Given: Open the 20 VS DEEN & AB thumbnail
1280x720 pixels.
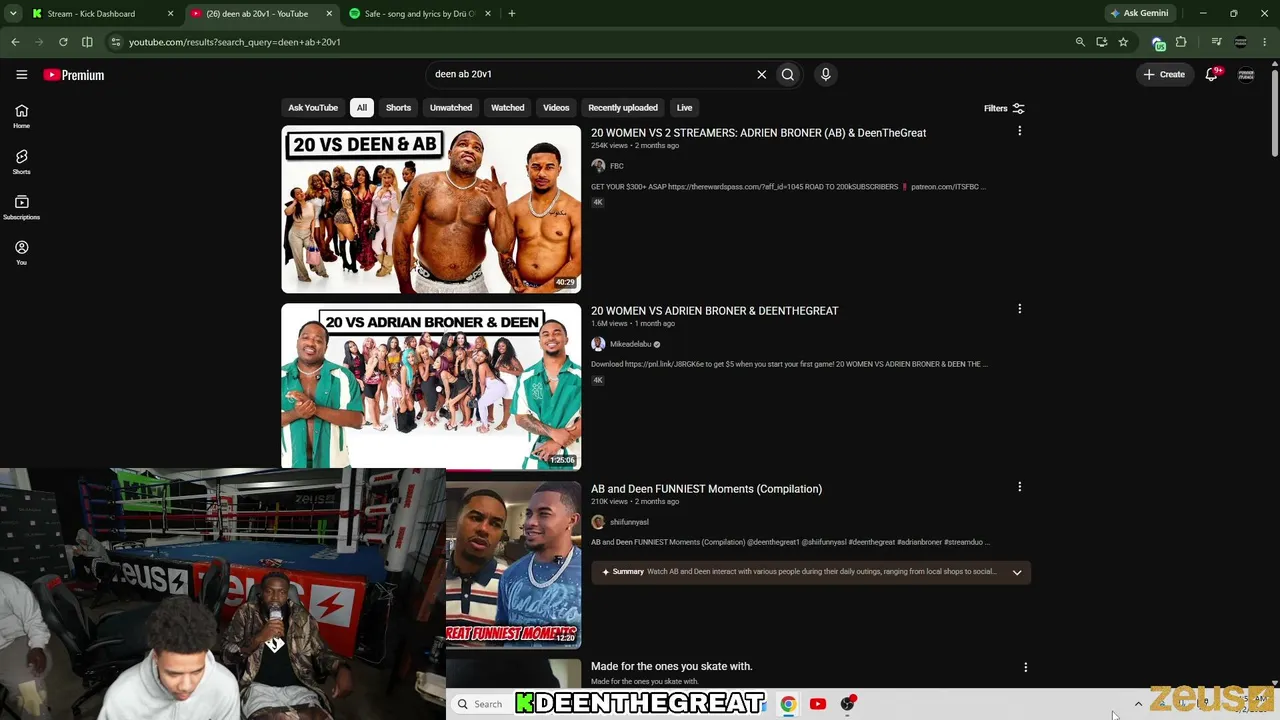Looking at the screenshot, I should (x=431, y=209).
